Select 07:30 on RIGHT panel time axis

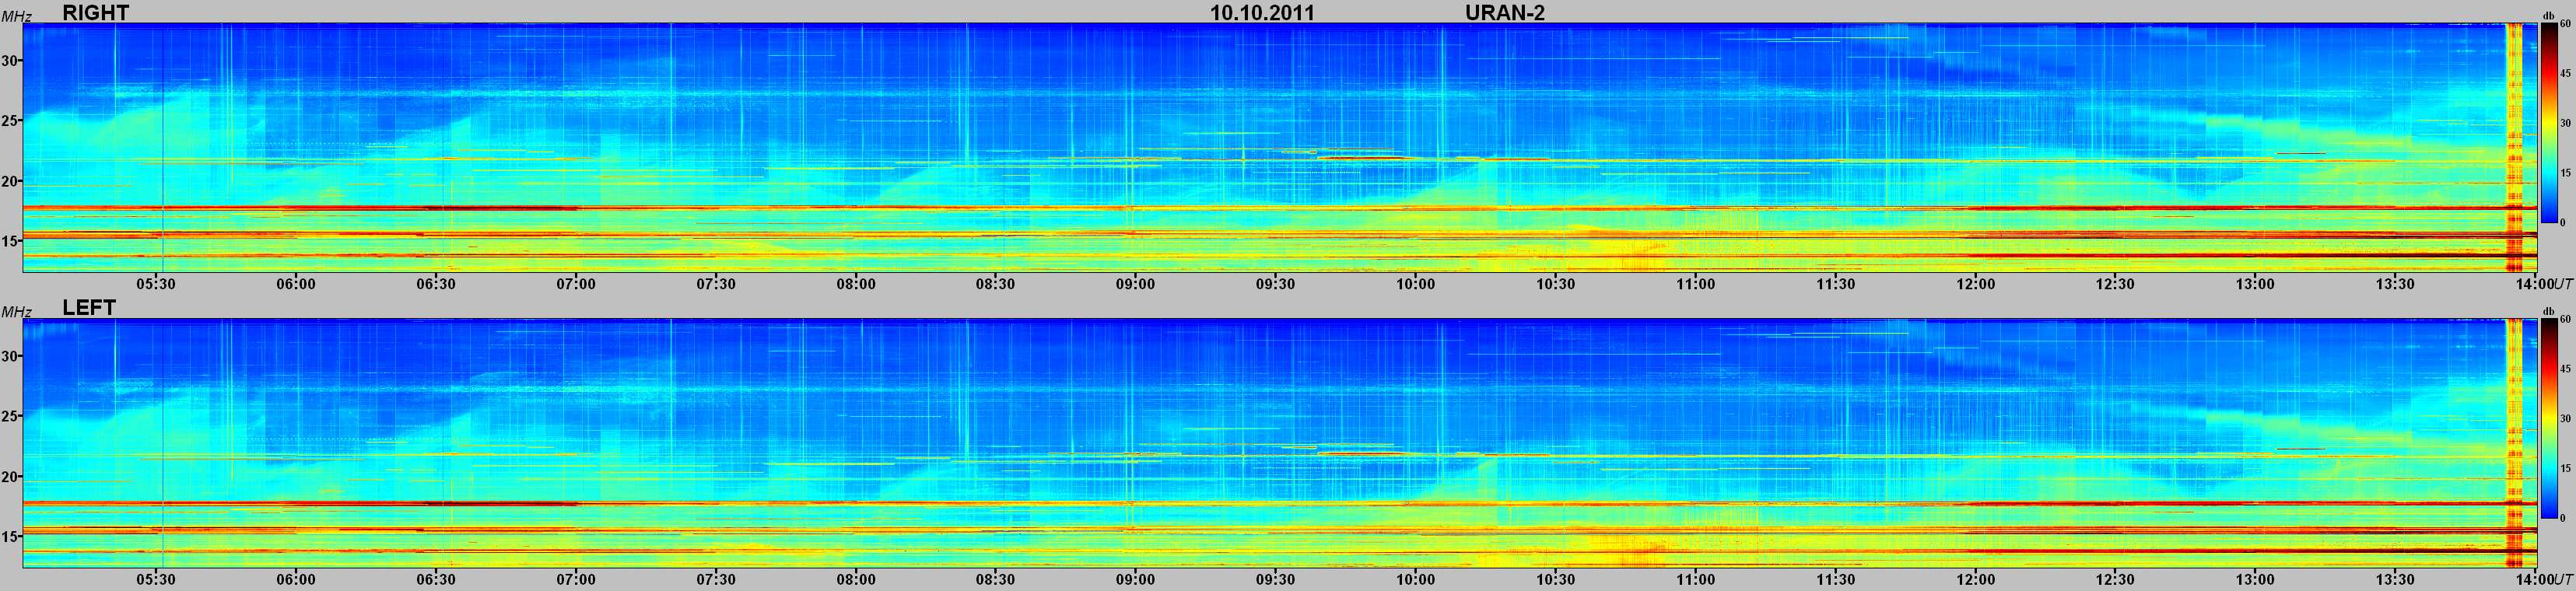click(716, 284)
